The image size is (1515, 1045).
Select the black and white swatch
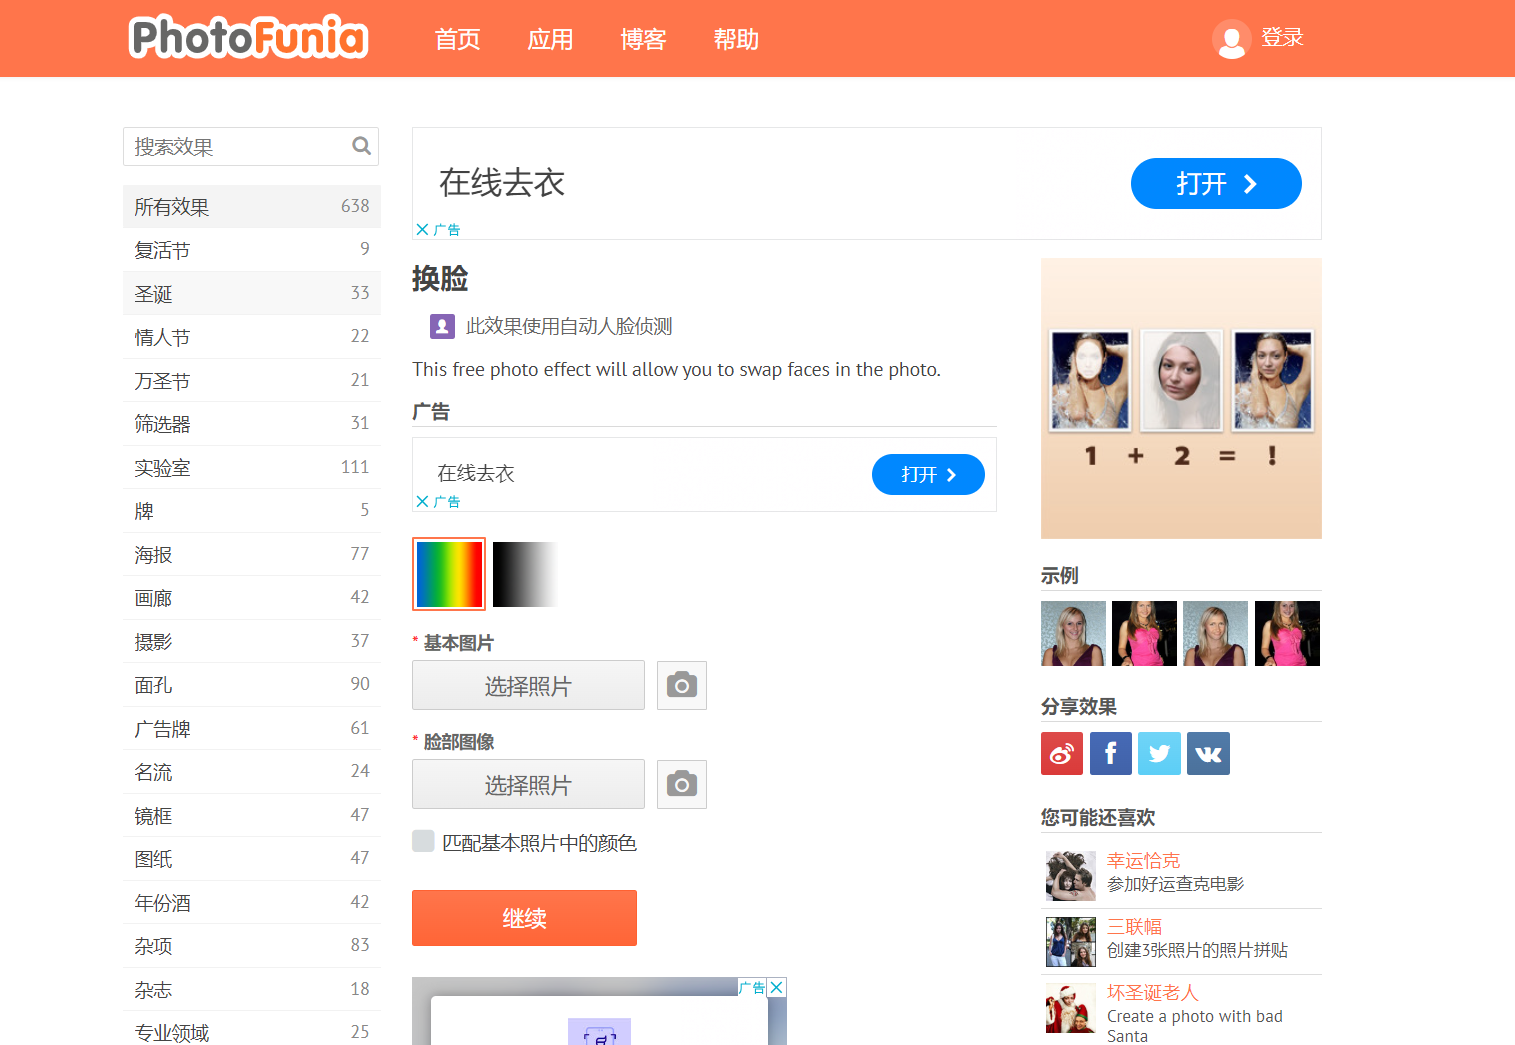(x=525, y=574)
